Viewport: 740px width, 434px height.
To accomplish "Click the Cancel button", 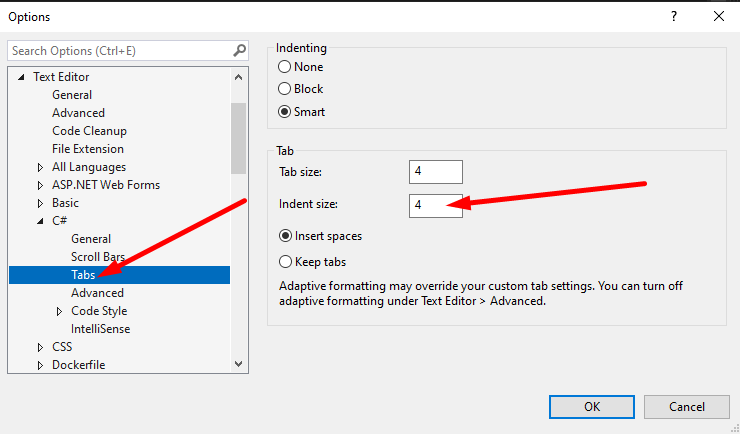I will [686, 407].
